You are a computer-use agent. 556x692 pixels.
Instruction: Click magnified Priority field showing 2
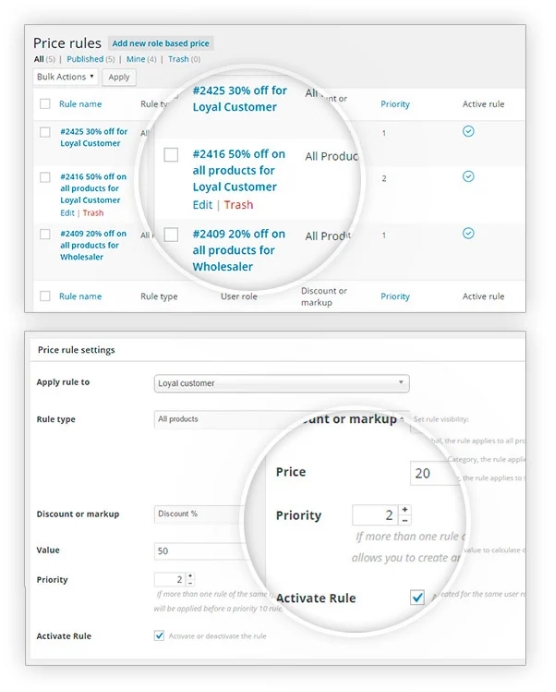(375, 515)
